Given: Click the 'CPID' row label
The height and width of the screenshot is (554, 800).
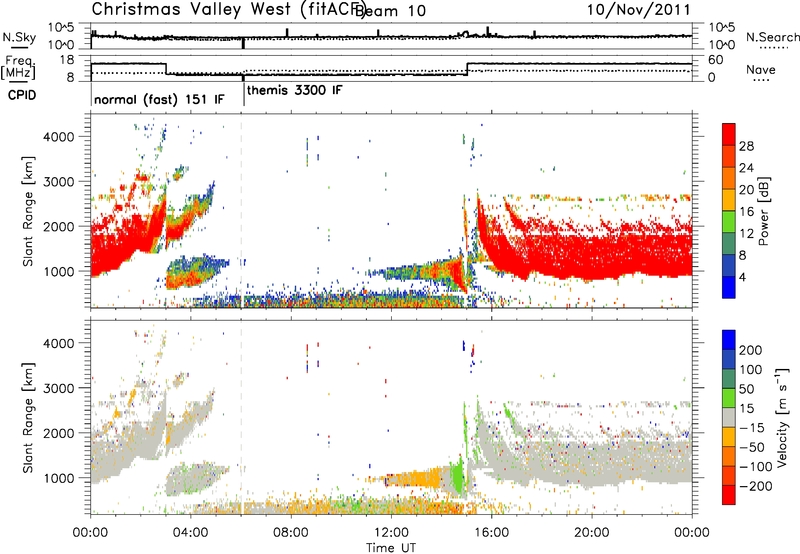Looking at the screenshot, I should click(x=22, y=95).
